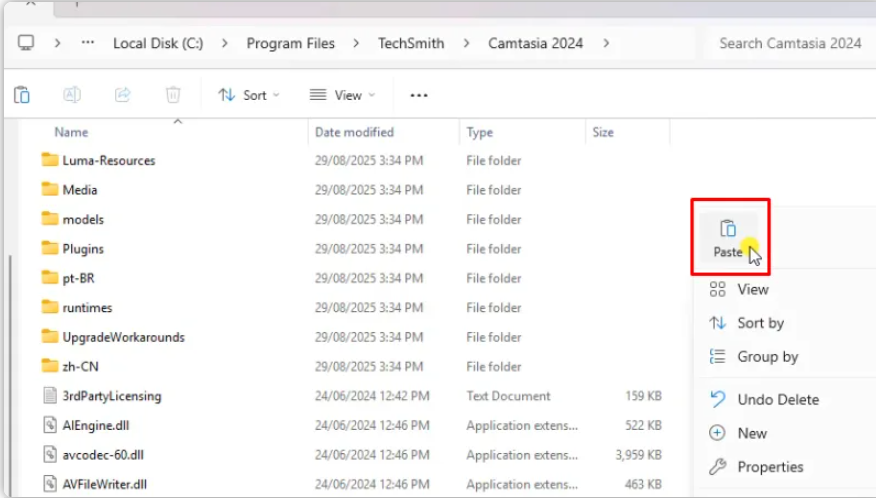876x498 pixels.
Task: Click the Paste icon in context menu
Action: [728, 229]
